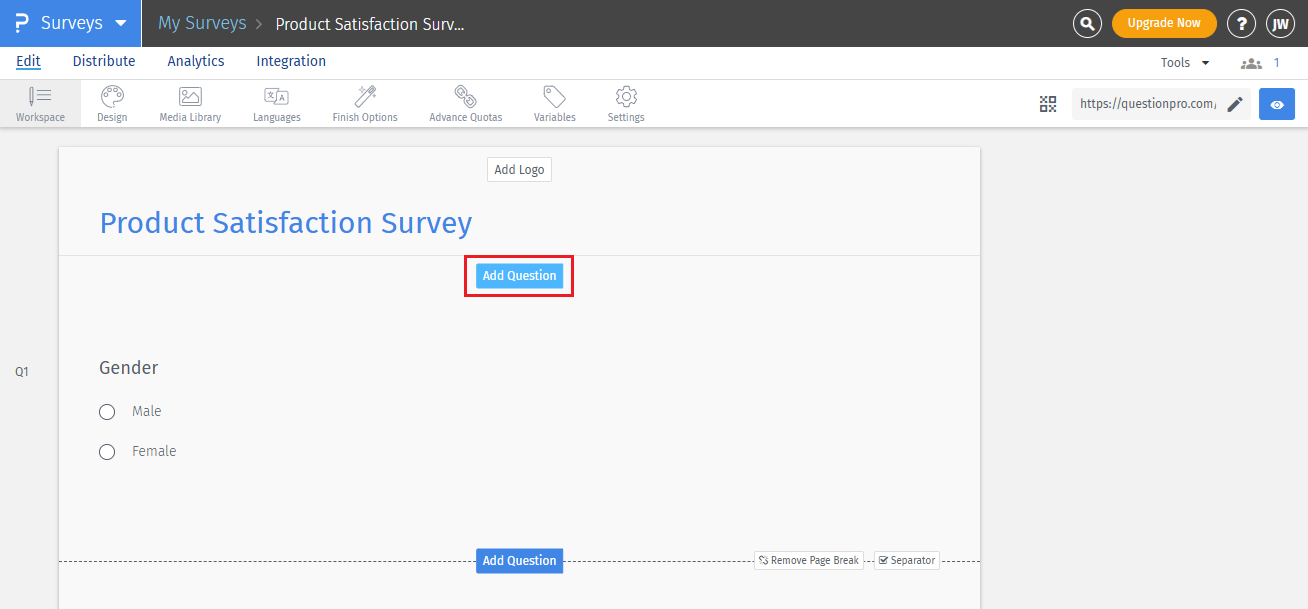Screen dimensions: 1308x609
Task: Click the Add Logo button
Action: 519,169
